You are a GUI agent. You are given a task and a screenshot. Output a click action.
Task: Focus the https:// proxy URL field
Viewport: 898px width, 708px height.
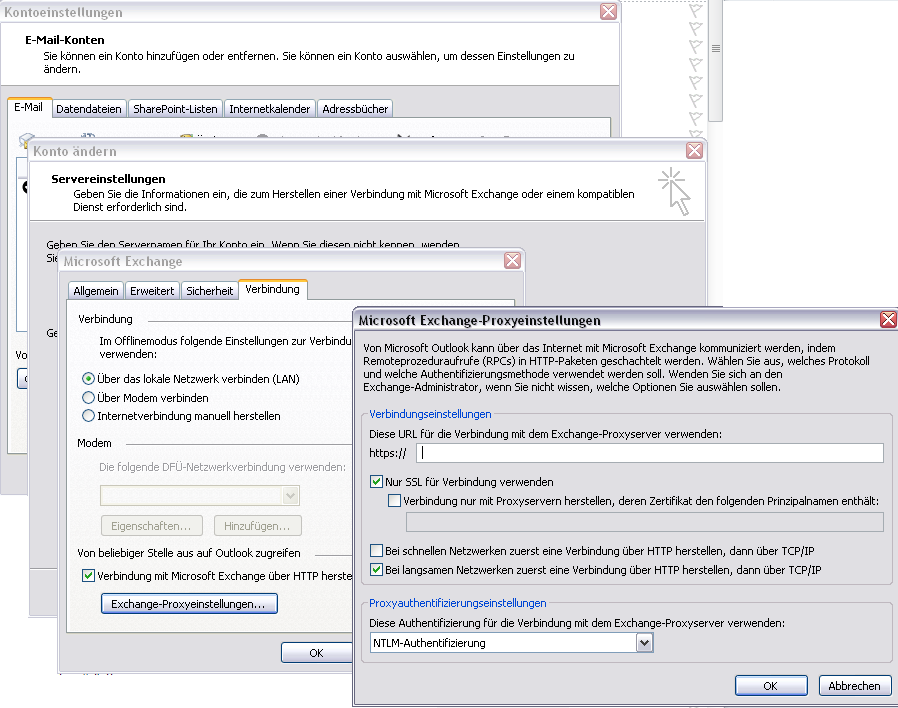650,453
